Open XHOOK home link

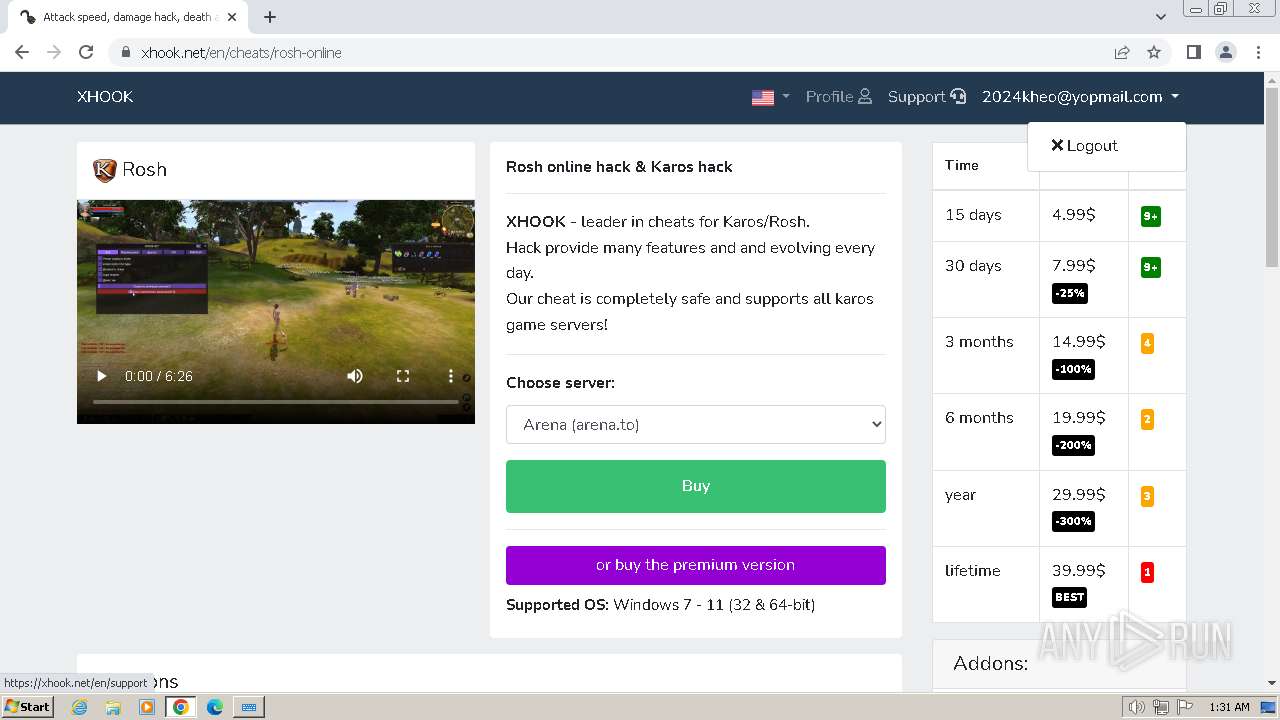(x=105, y=97)
